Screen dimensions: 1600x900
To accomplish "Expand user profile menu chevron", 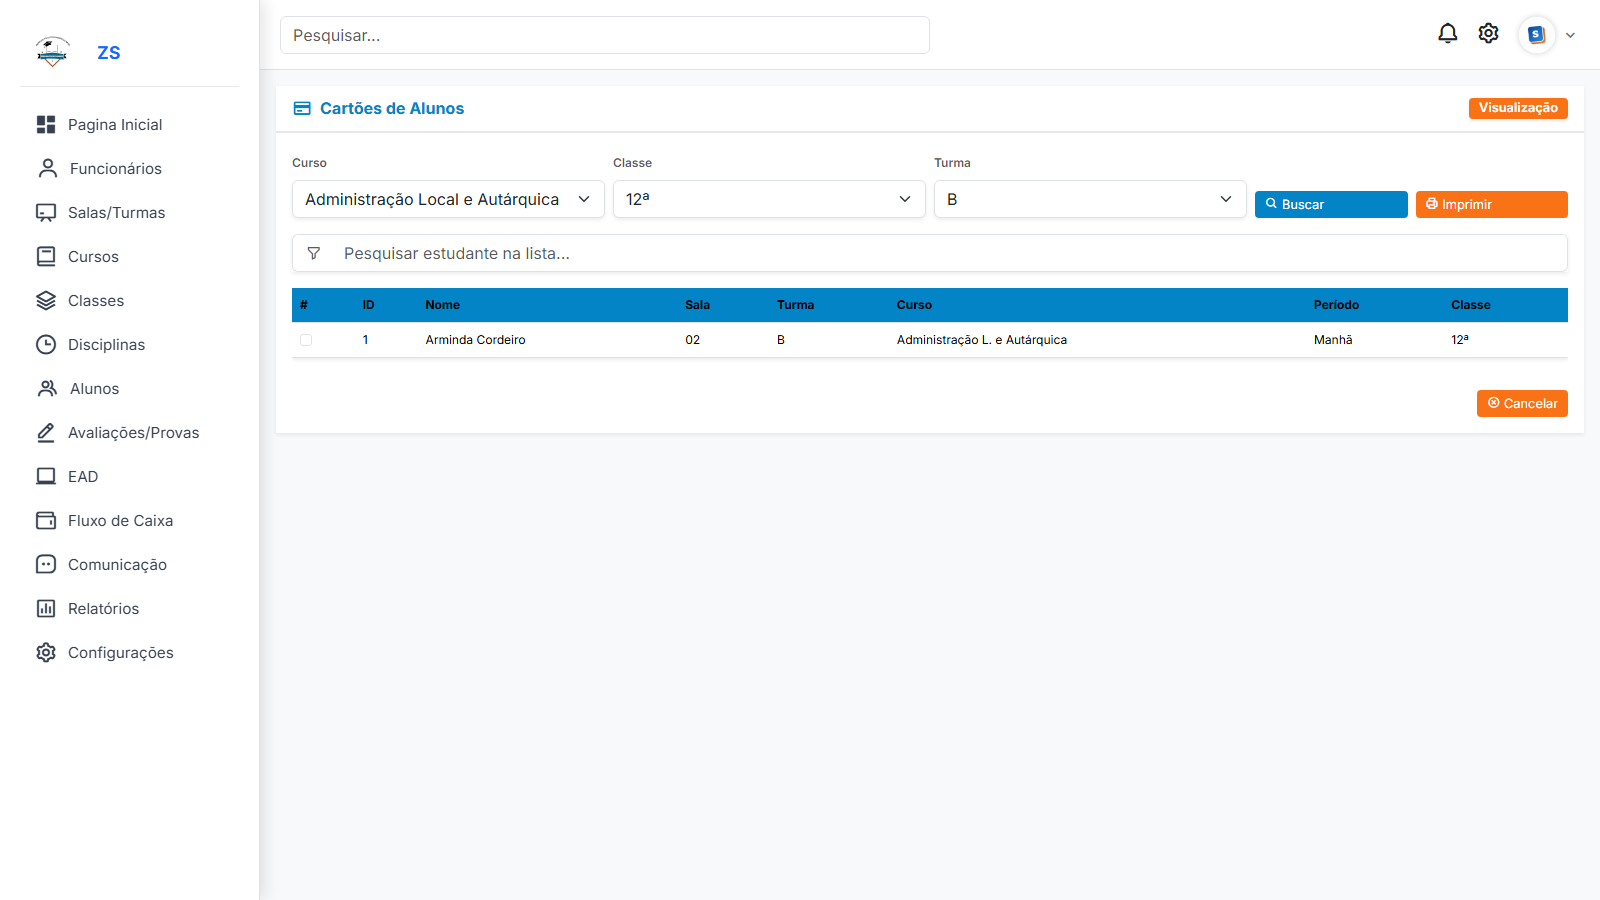I will (1570, 35).
